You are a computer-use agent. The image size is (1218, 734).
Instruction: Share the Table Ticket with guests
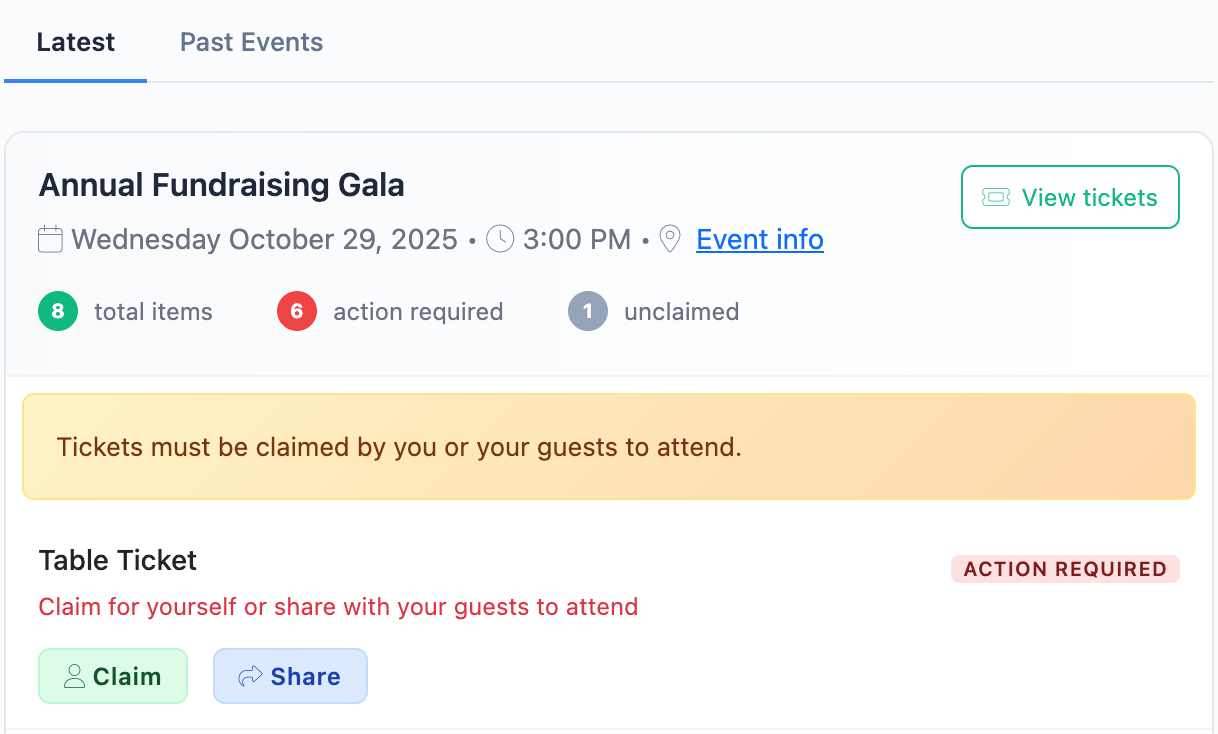pos(290,676)
